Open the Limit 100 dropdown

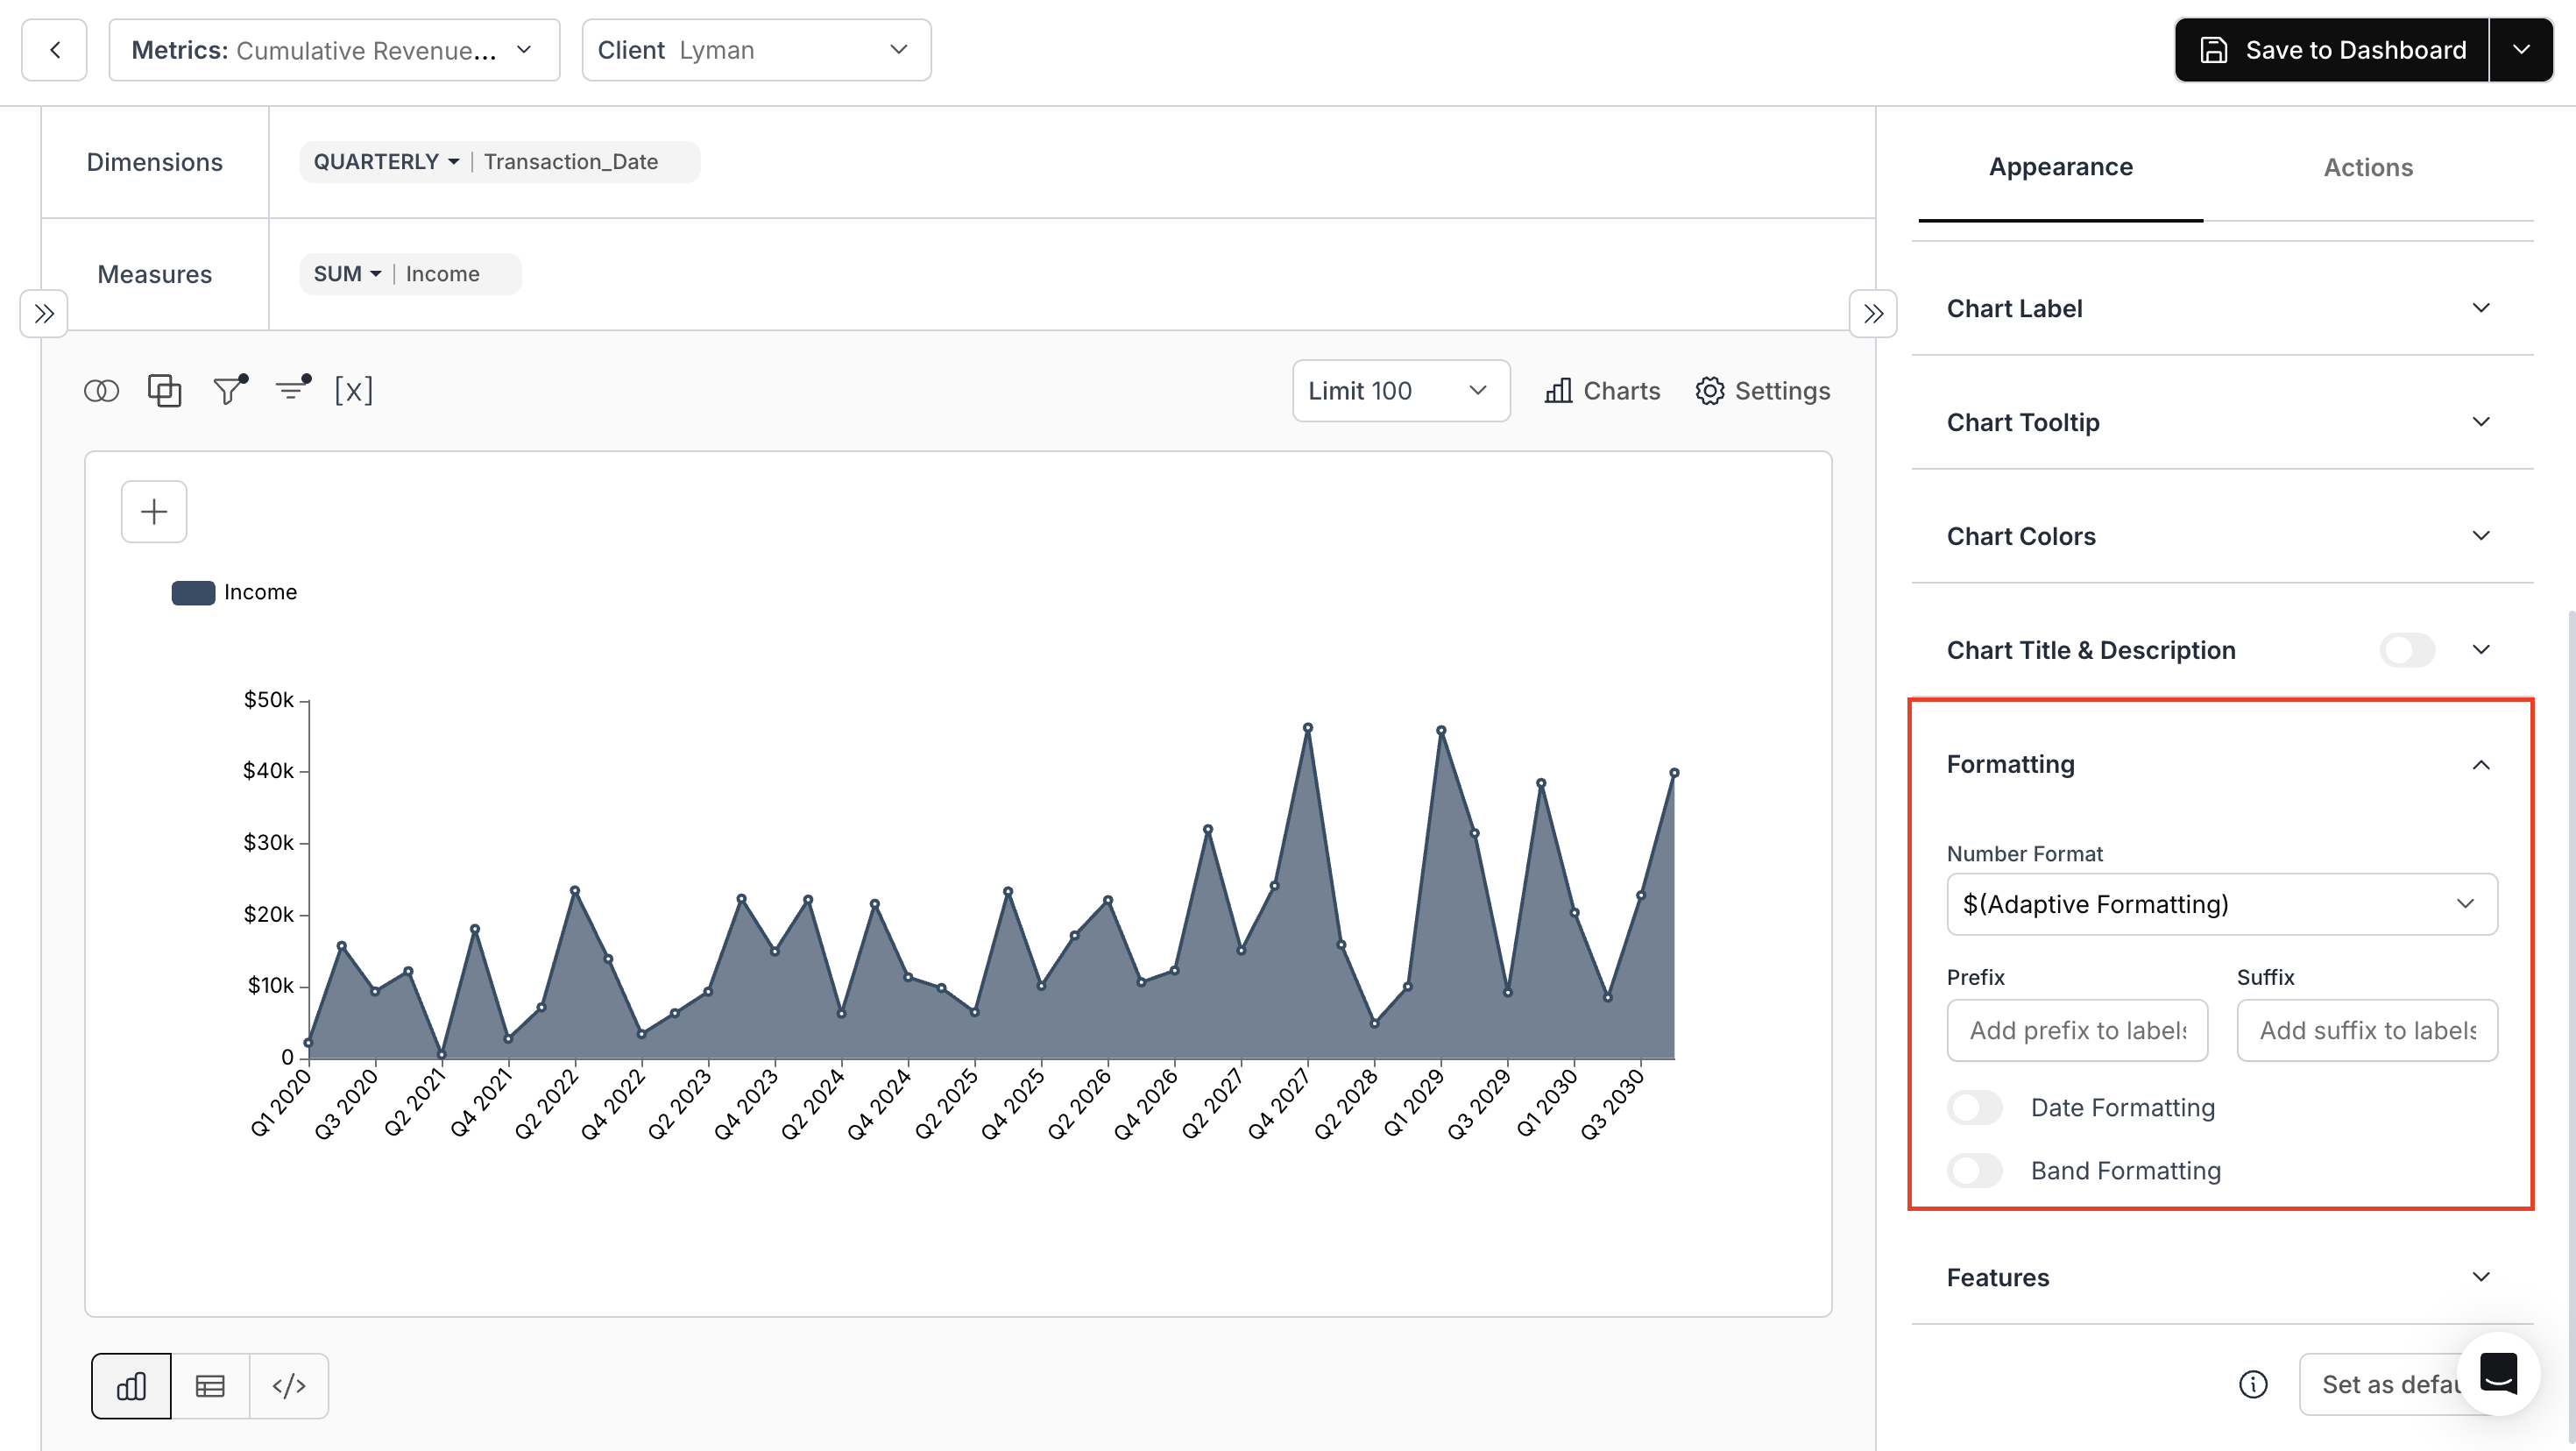1400,391
